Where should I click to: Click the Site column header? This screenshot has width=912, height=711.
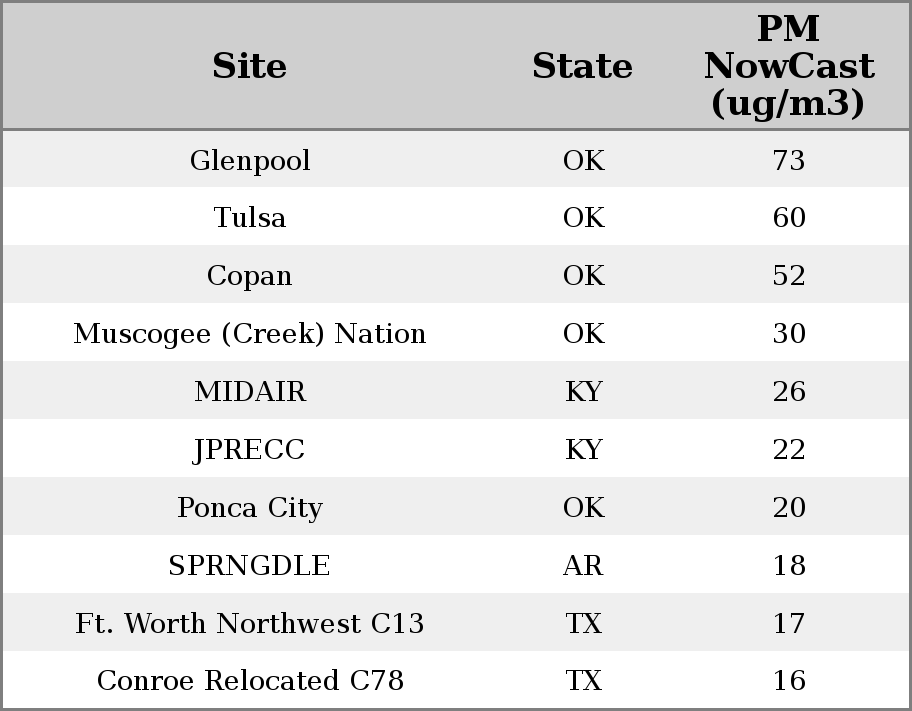pyautogui.click(x=250, y=66)
